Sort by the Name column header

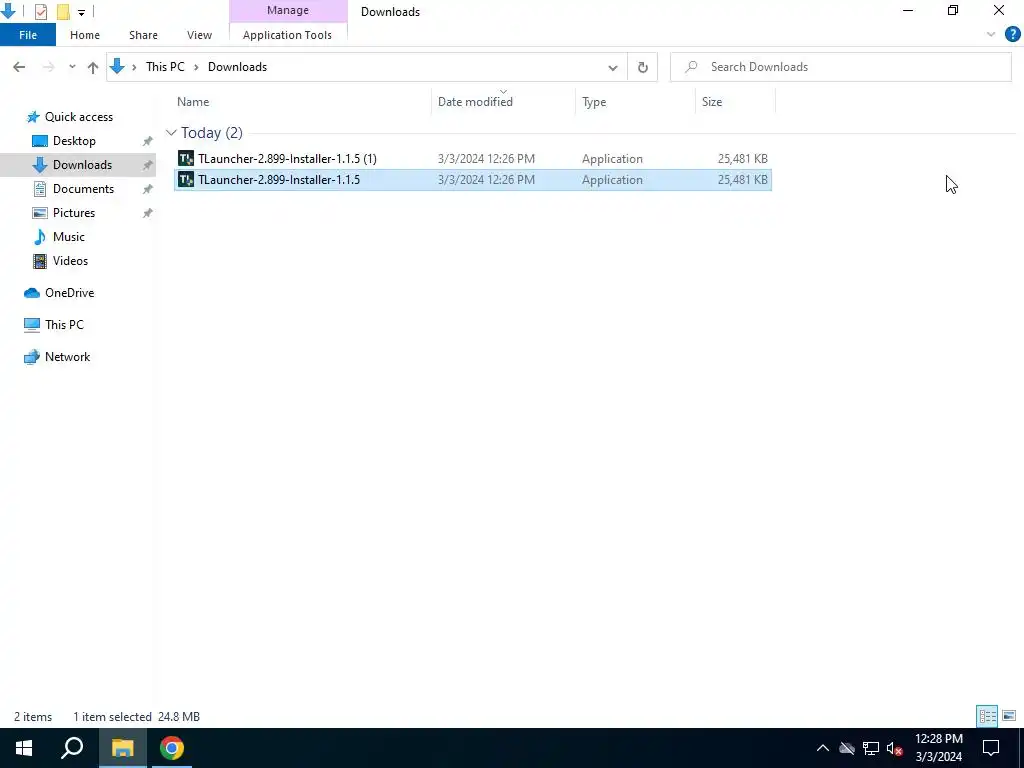point(302,102)
